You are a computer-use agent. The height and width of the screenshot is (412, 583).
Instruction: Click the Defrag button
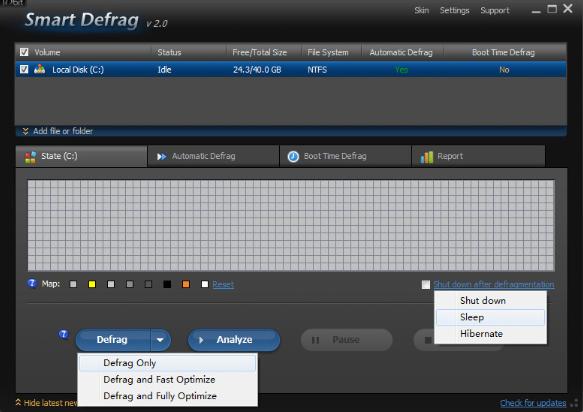pos(113,340)
